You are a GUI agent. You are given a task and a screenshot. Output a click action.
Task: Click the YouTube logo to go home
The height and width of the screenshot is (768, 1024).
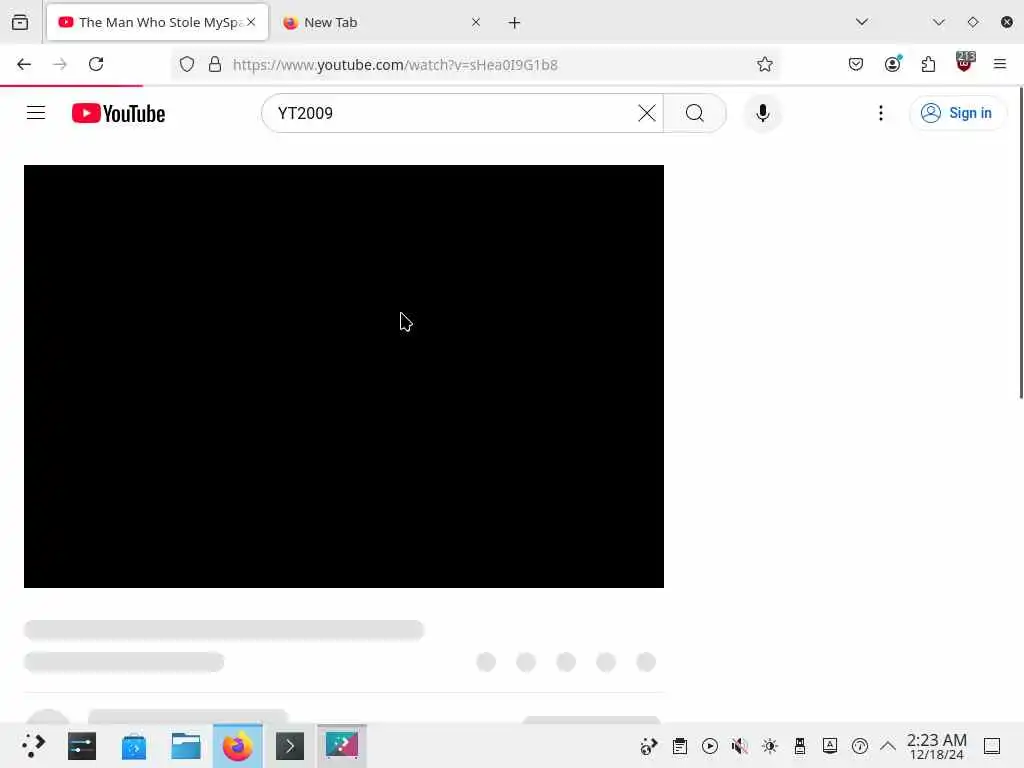coord(118,113)
